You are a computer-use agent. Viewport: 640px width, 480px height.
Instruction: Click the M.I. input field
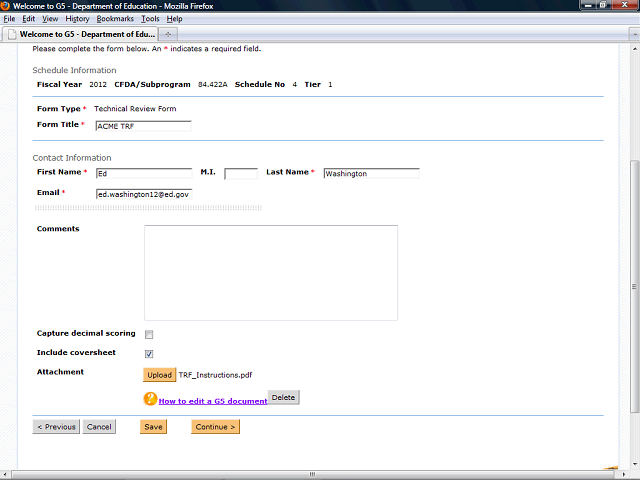click(x=241, y=173)
